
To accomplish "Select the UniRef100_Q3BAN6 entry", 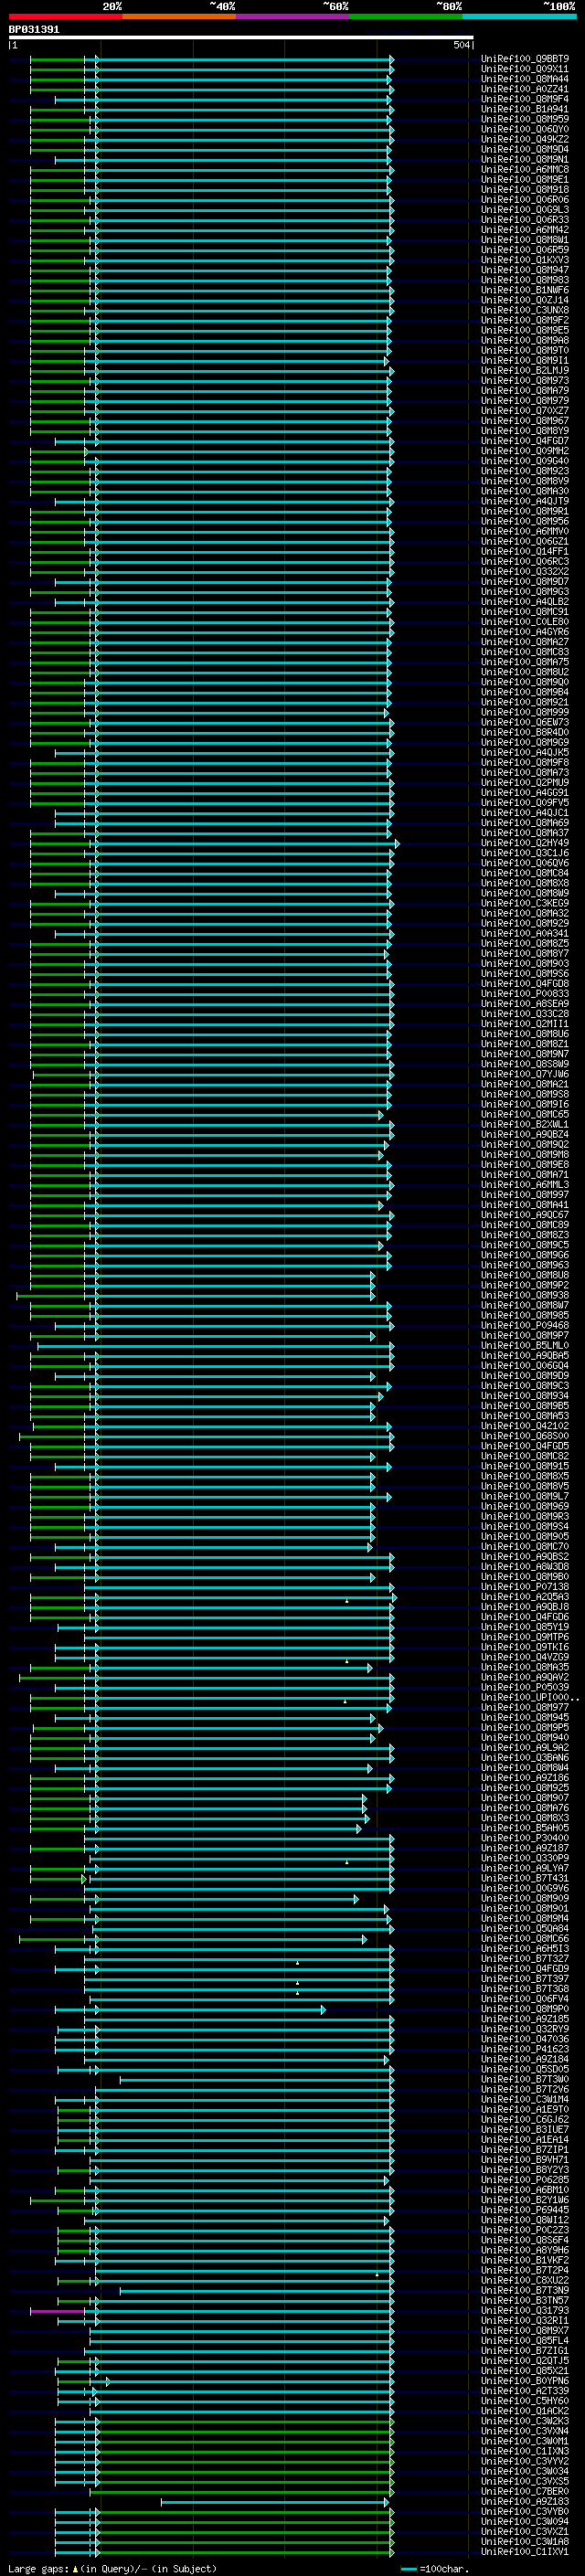I will point(524,1758).
